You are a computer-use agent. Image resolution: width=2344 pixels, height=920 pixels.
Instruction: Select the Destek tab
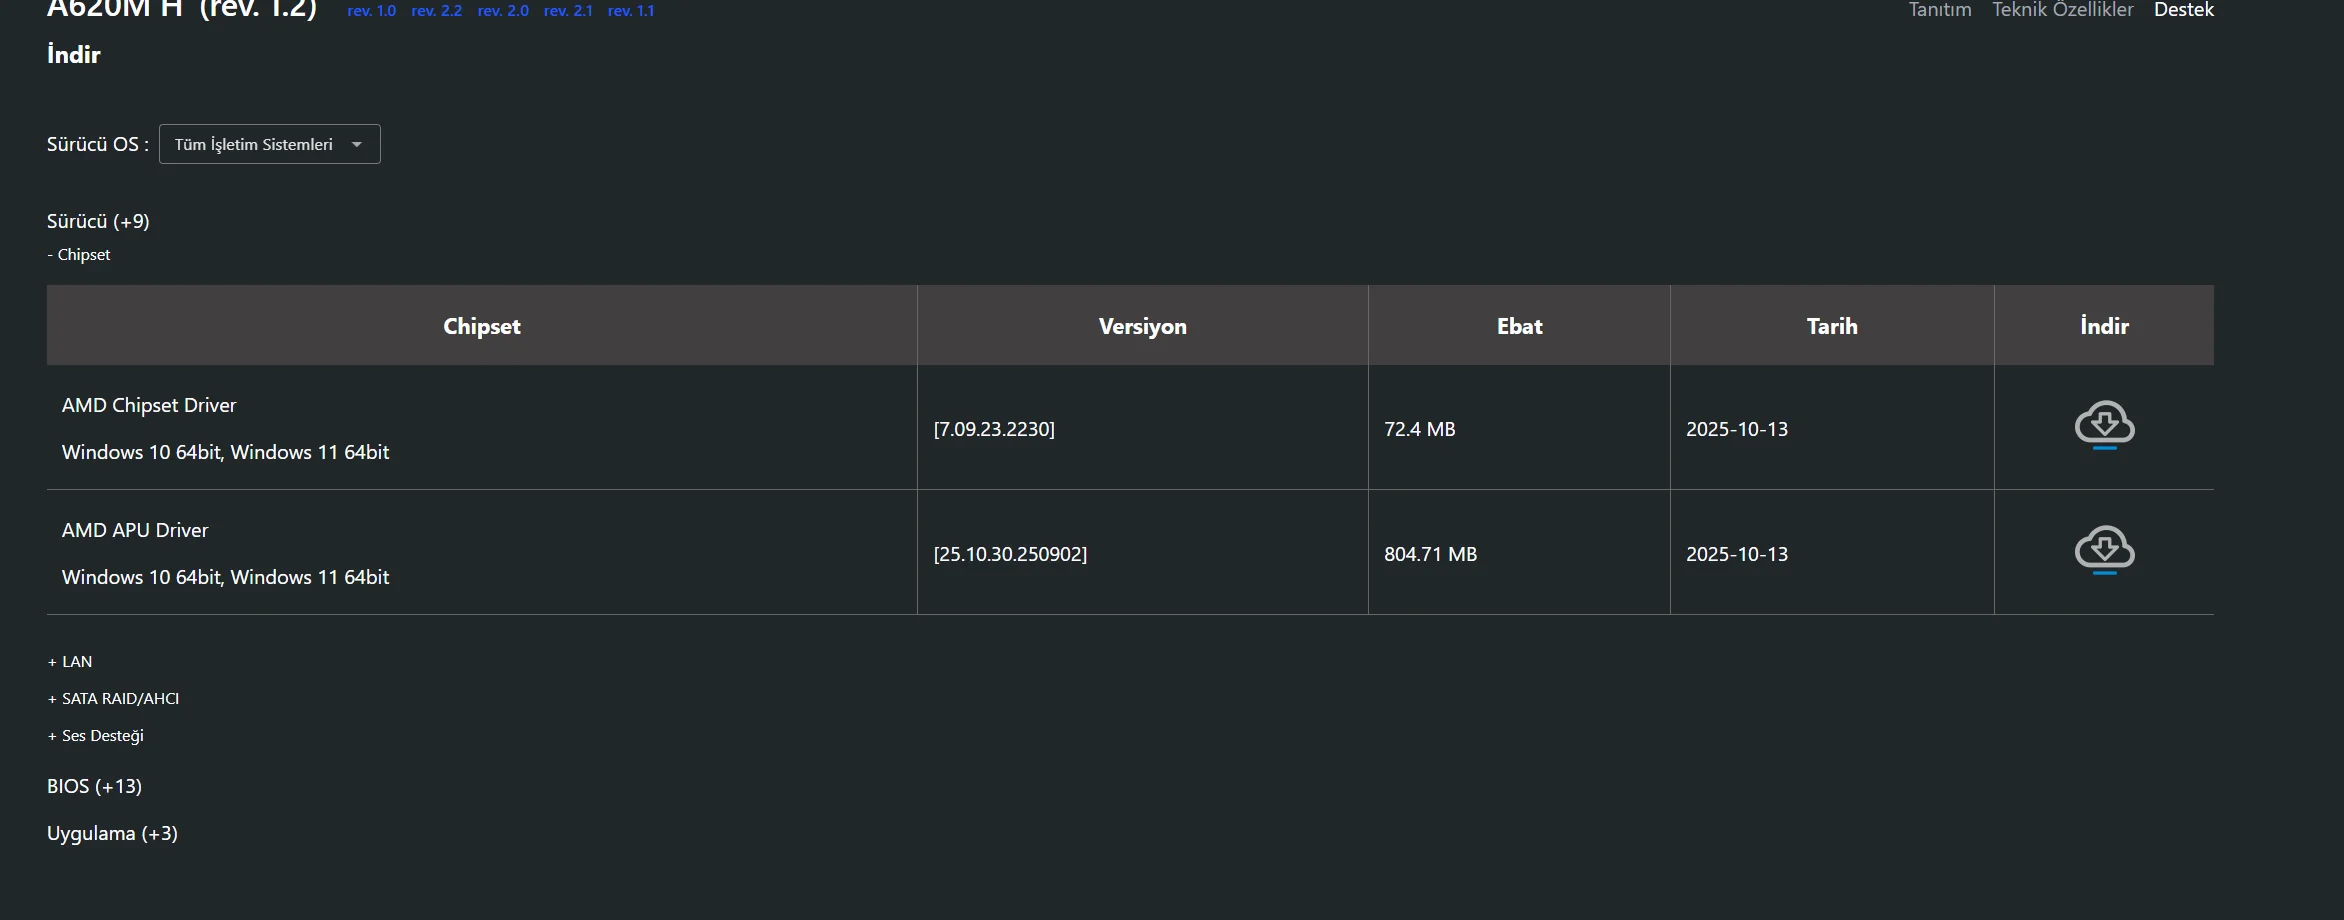tap(2183, 10)
